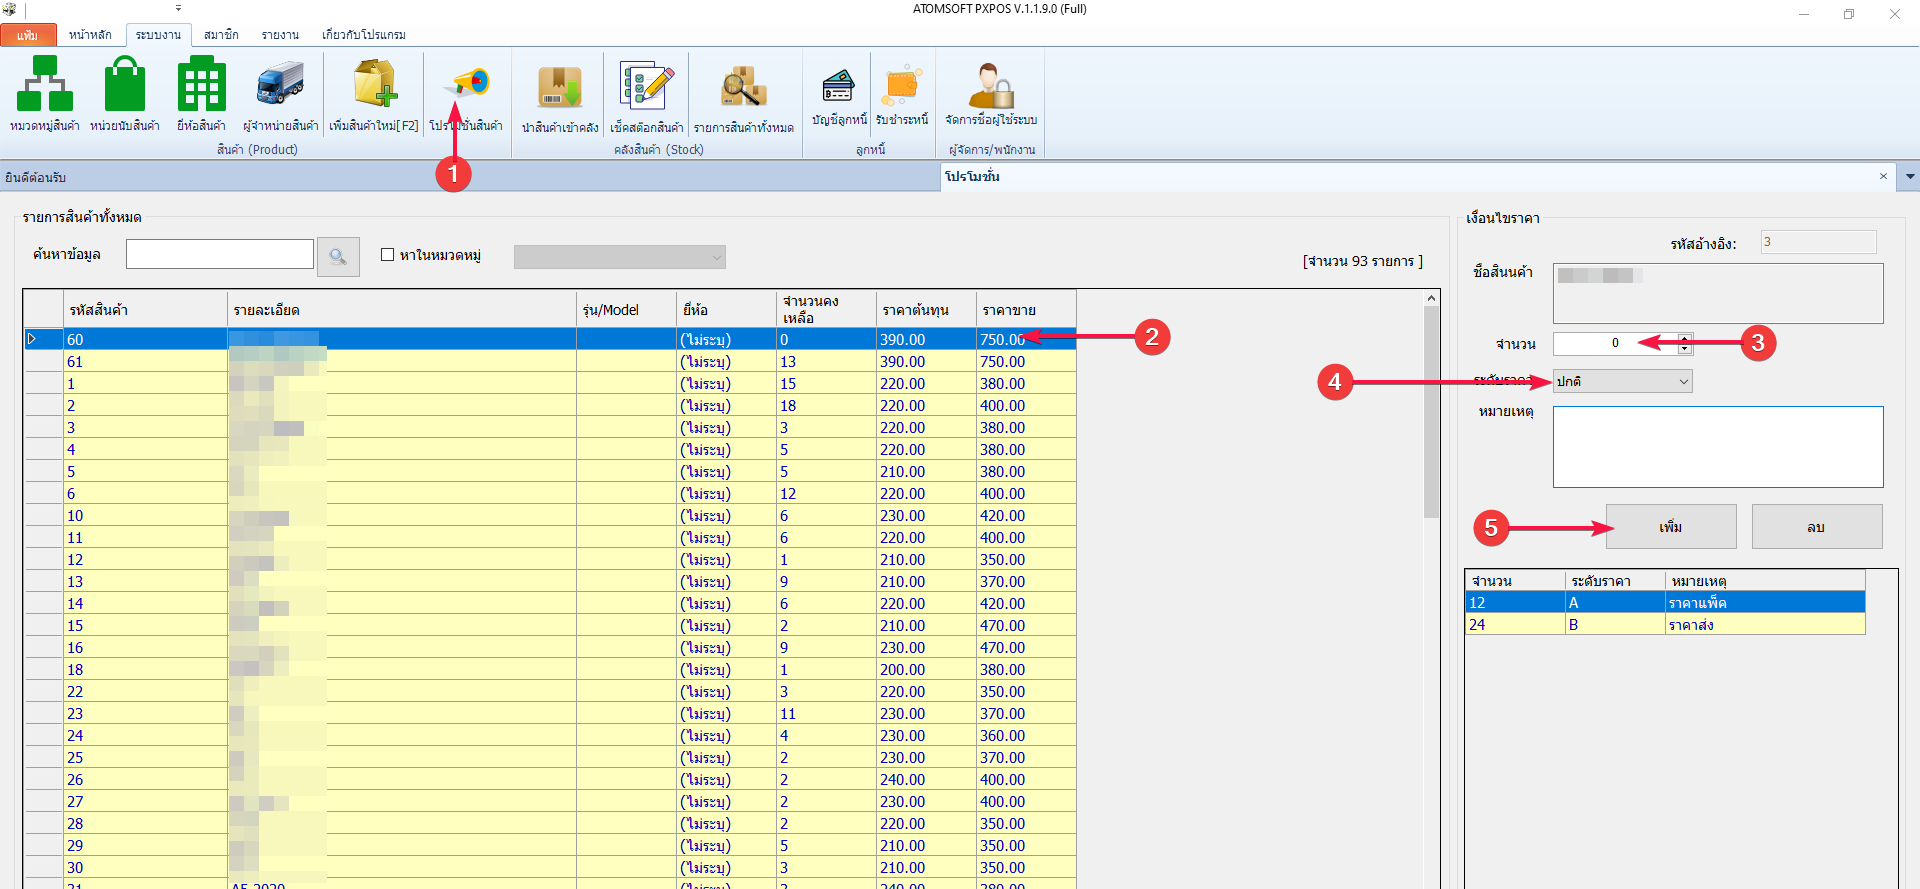Click the หมายเหตุ header in the conditions table
The height and width of the screenshot is (889, 1920).
coord(1766,581)
